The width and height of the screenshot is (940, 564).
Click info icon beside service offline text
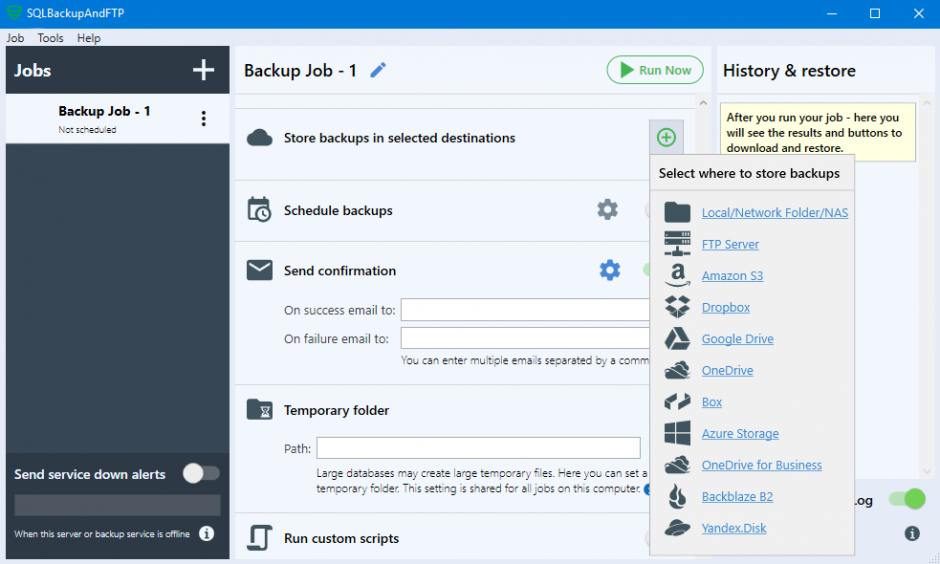point(206,533)
